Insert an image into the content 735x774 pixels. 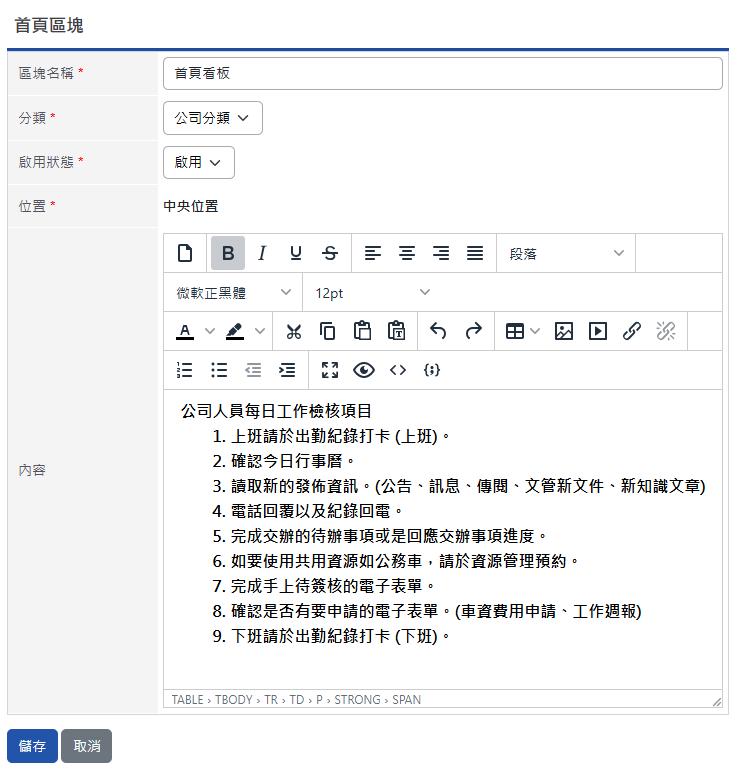point(564,331)
